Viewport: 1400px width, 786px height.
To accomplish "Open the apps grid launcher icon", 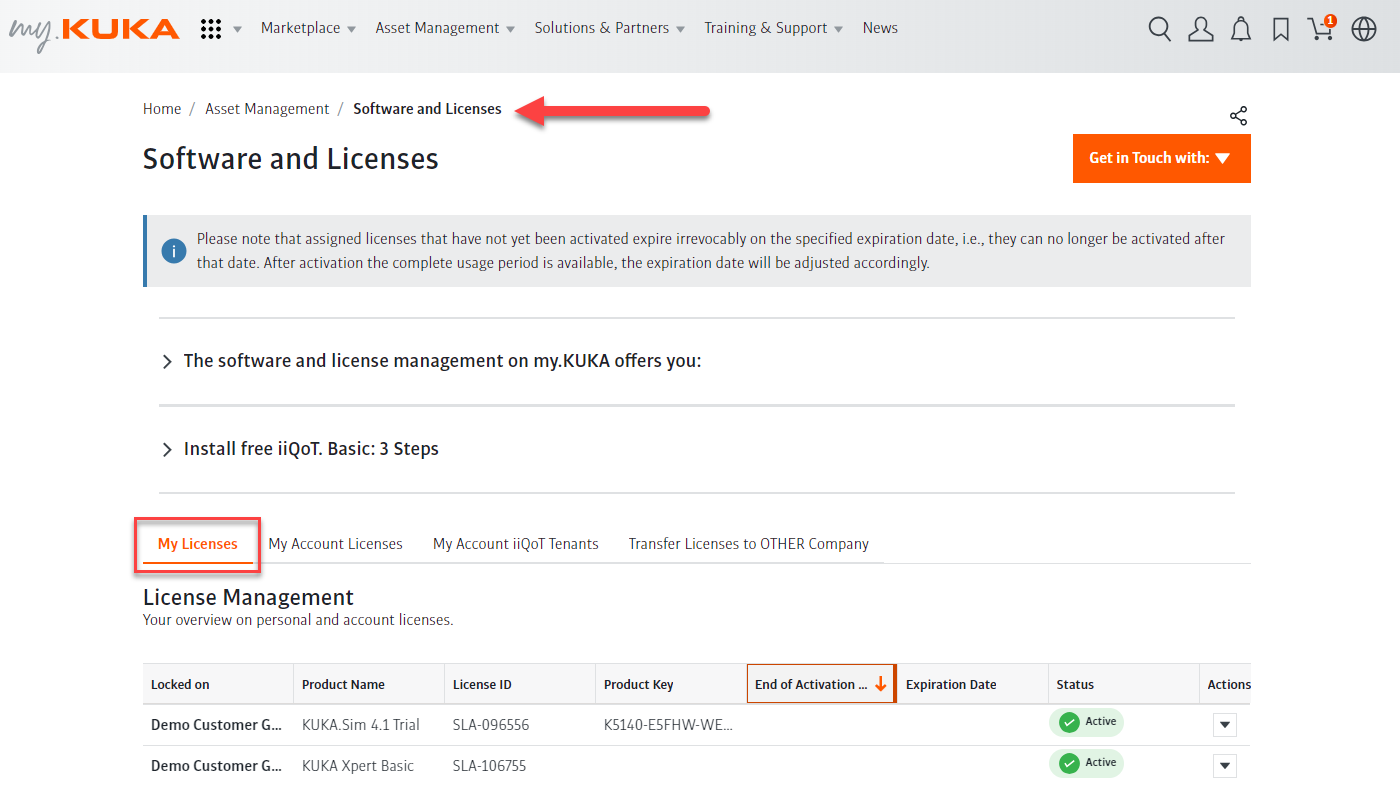I will [211, 29].
